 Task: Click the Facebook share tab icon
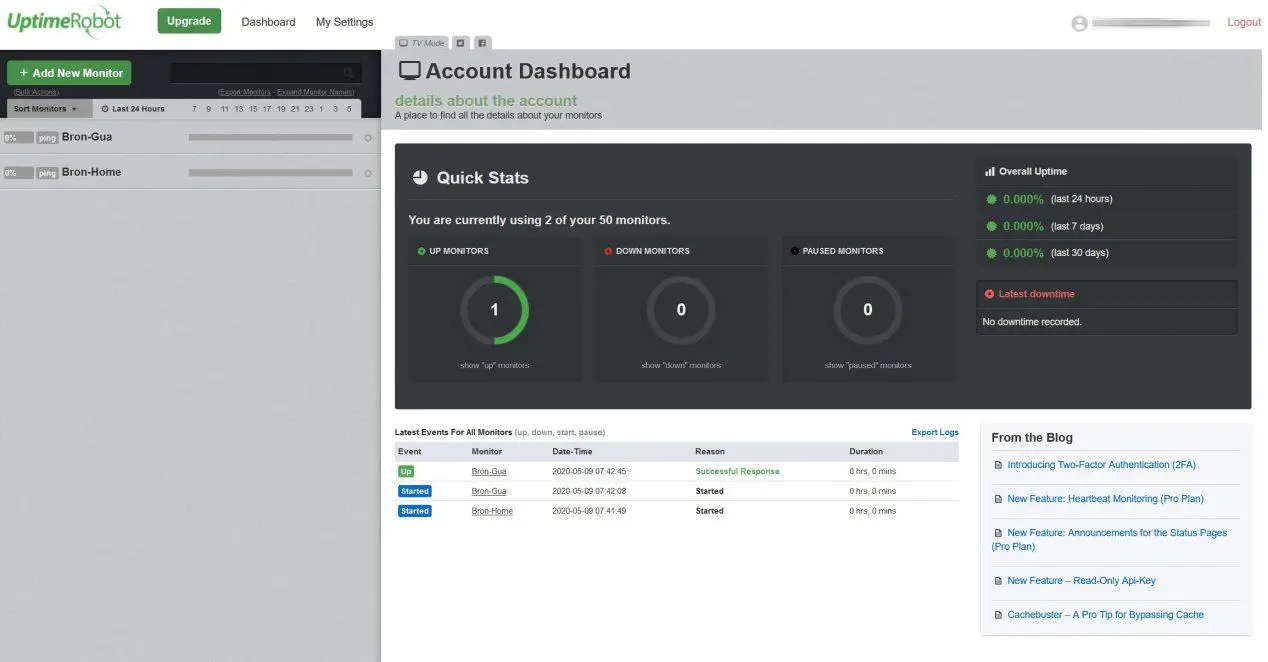click(481, 43)
